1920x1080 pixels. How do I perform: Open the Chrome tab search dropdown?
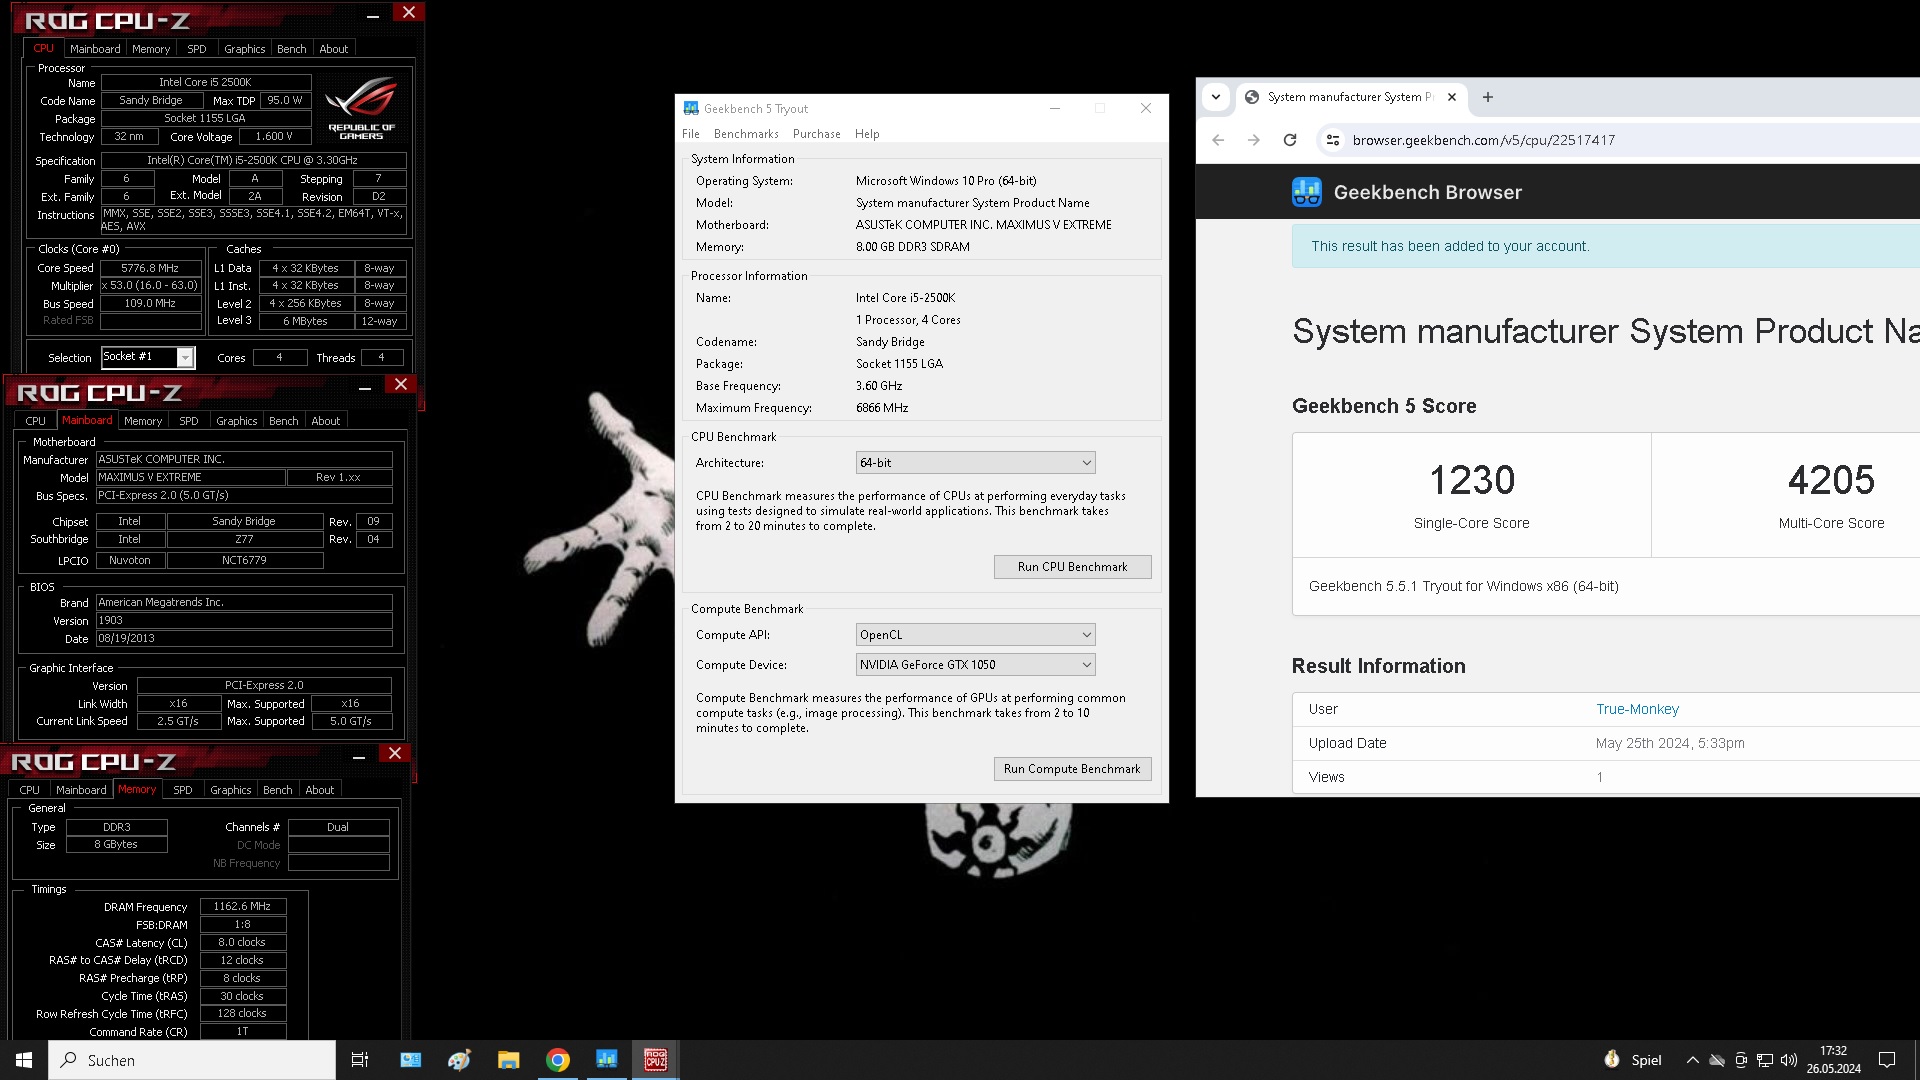click(x=1216, y=97)
